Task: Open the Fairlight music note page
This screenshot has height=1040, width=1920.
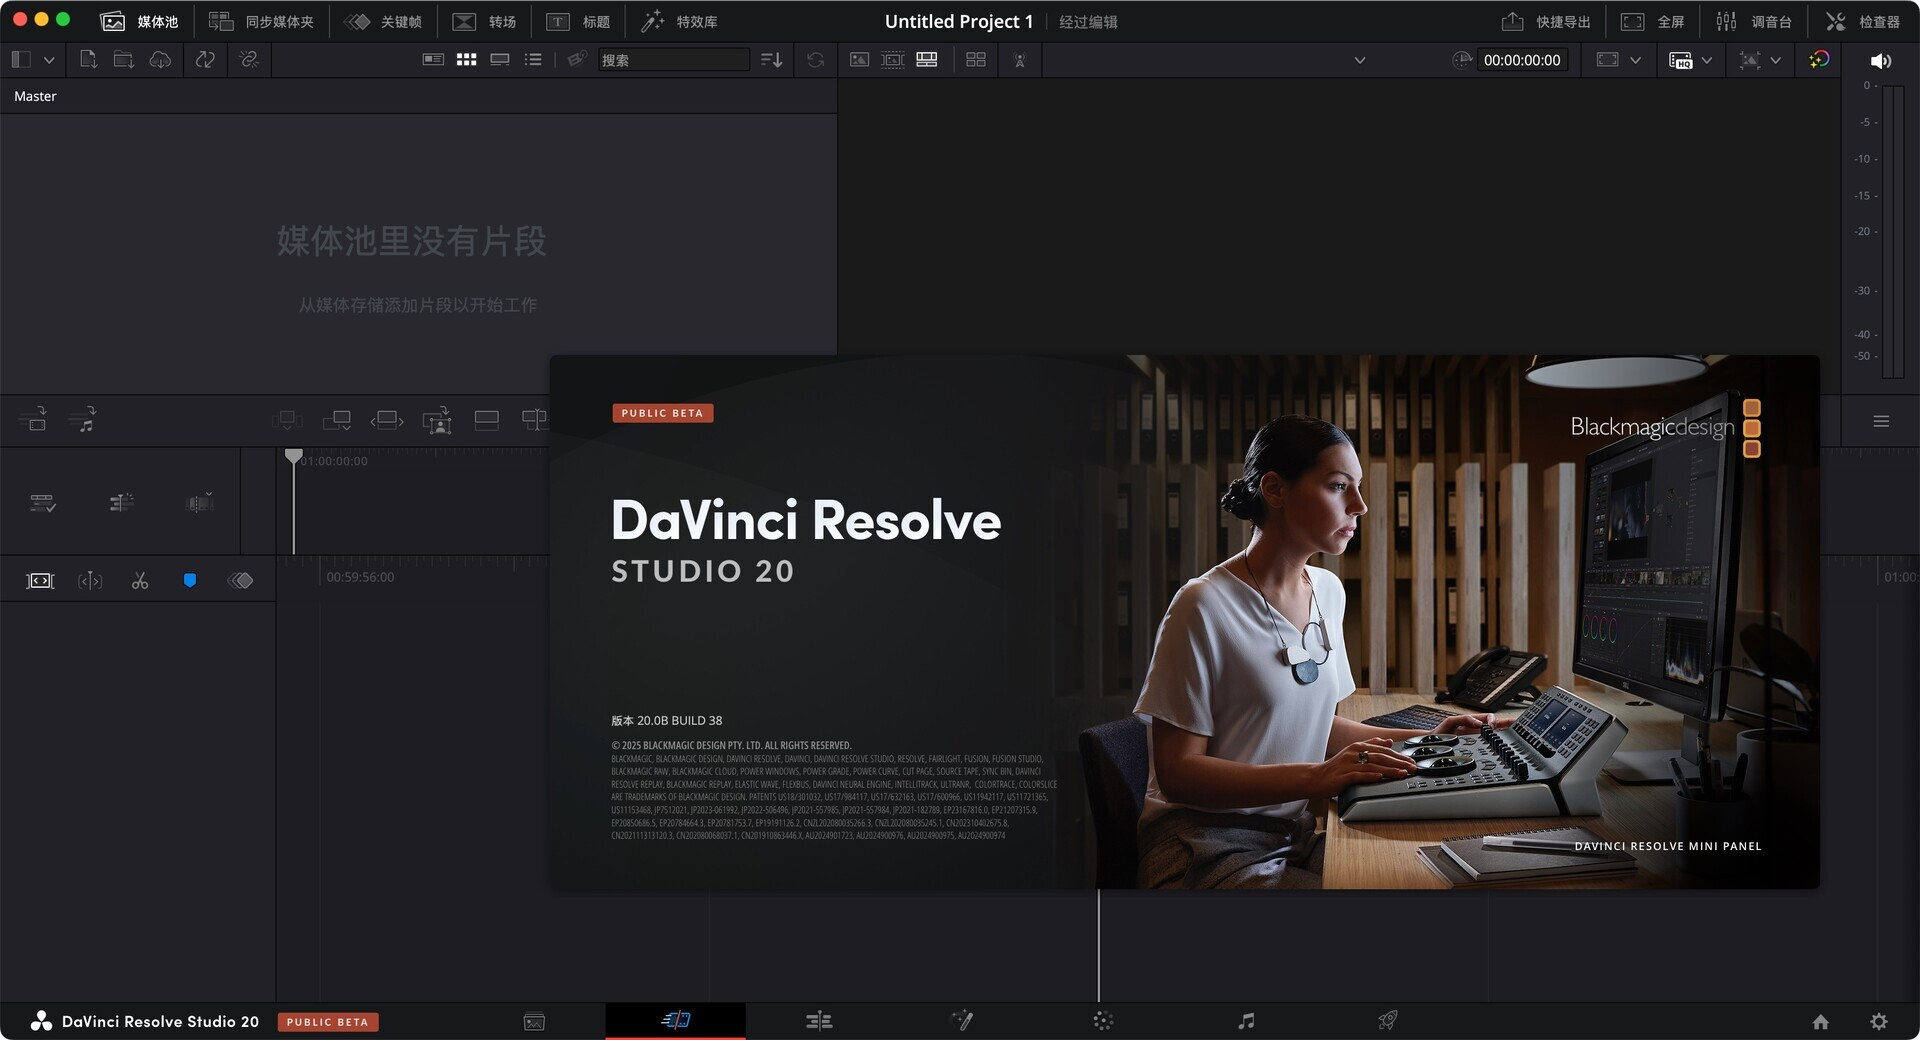Action: click(1246, 1021)
